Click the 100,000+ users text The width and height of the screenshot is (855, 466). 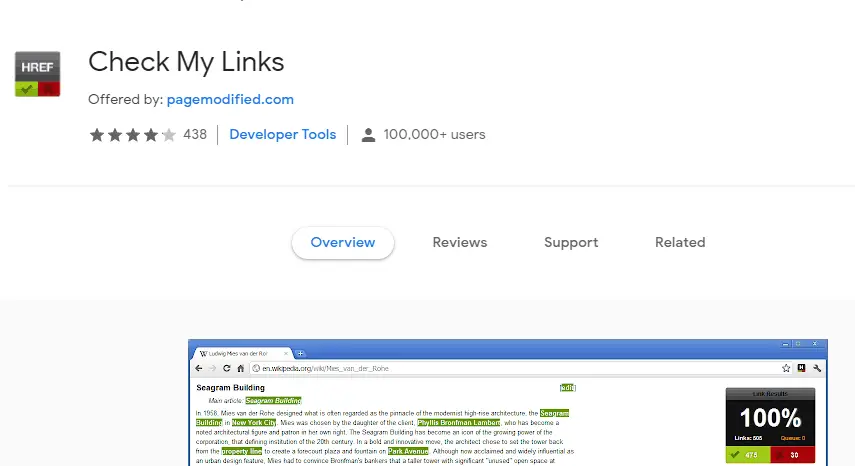(434, 135)
